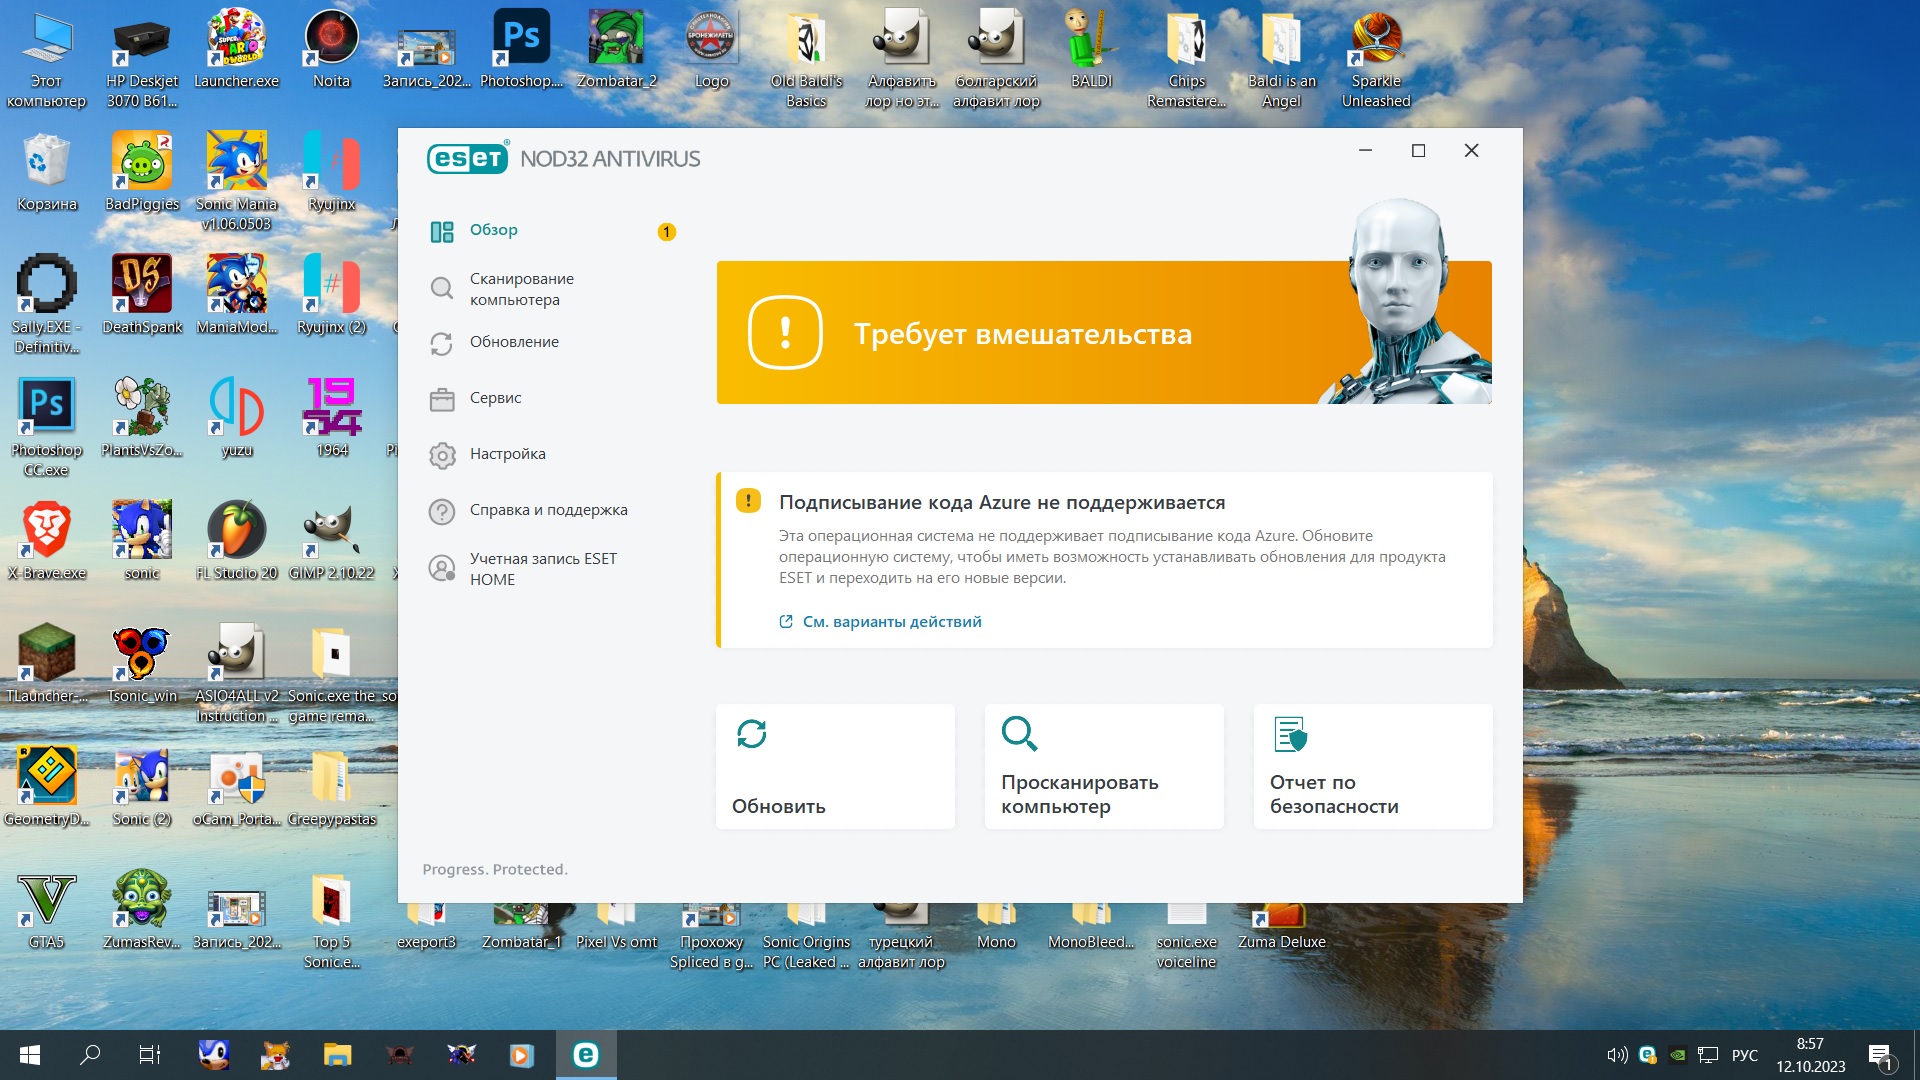Select the yuzu emulator shortcut
The image size is (1920, 1080).
237,418
